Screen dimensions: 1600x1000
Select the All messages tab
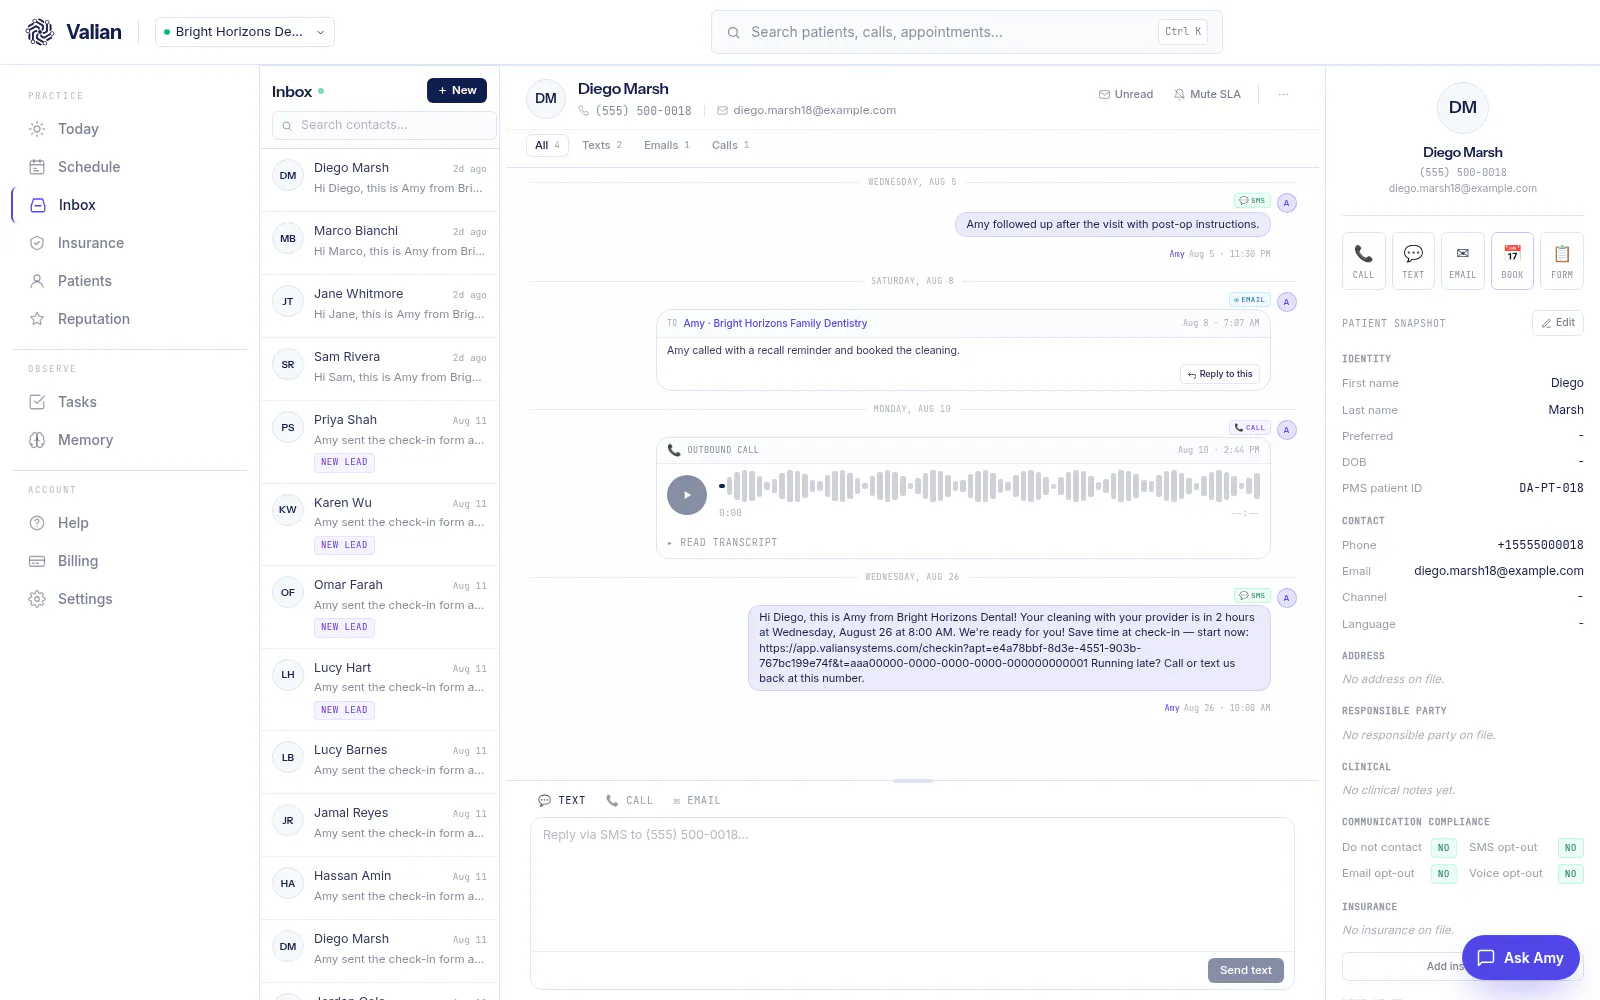coord(547,145)
